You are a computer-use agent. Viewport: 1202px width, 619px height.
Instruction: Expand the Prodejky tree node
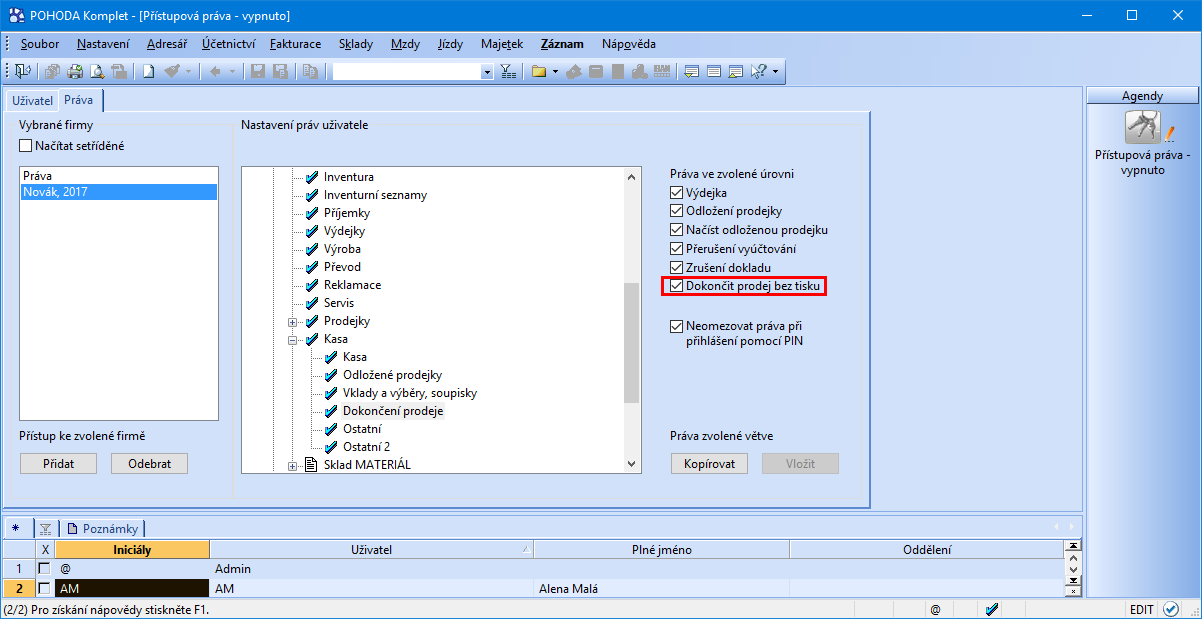pos(293,322)
